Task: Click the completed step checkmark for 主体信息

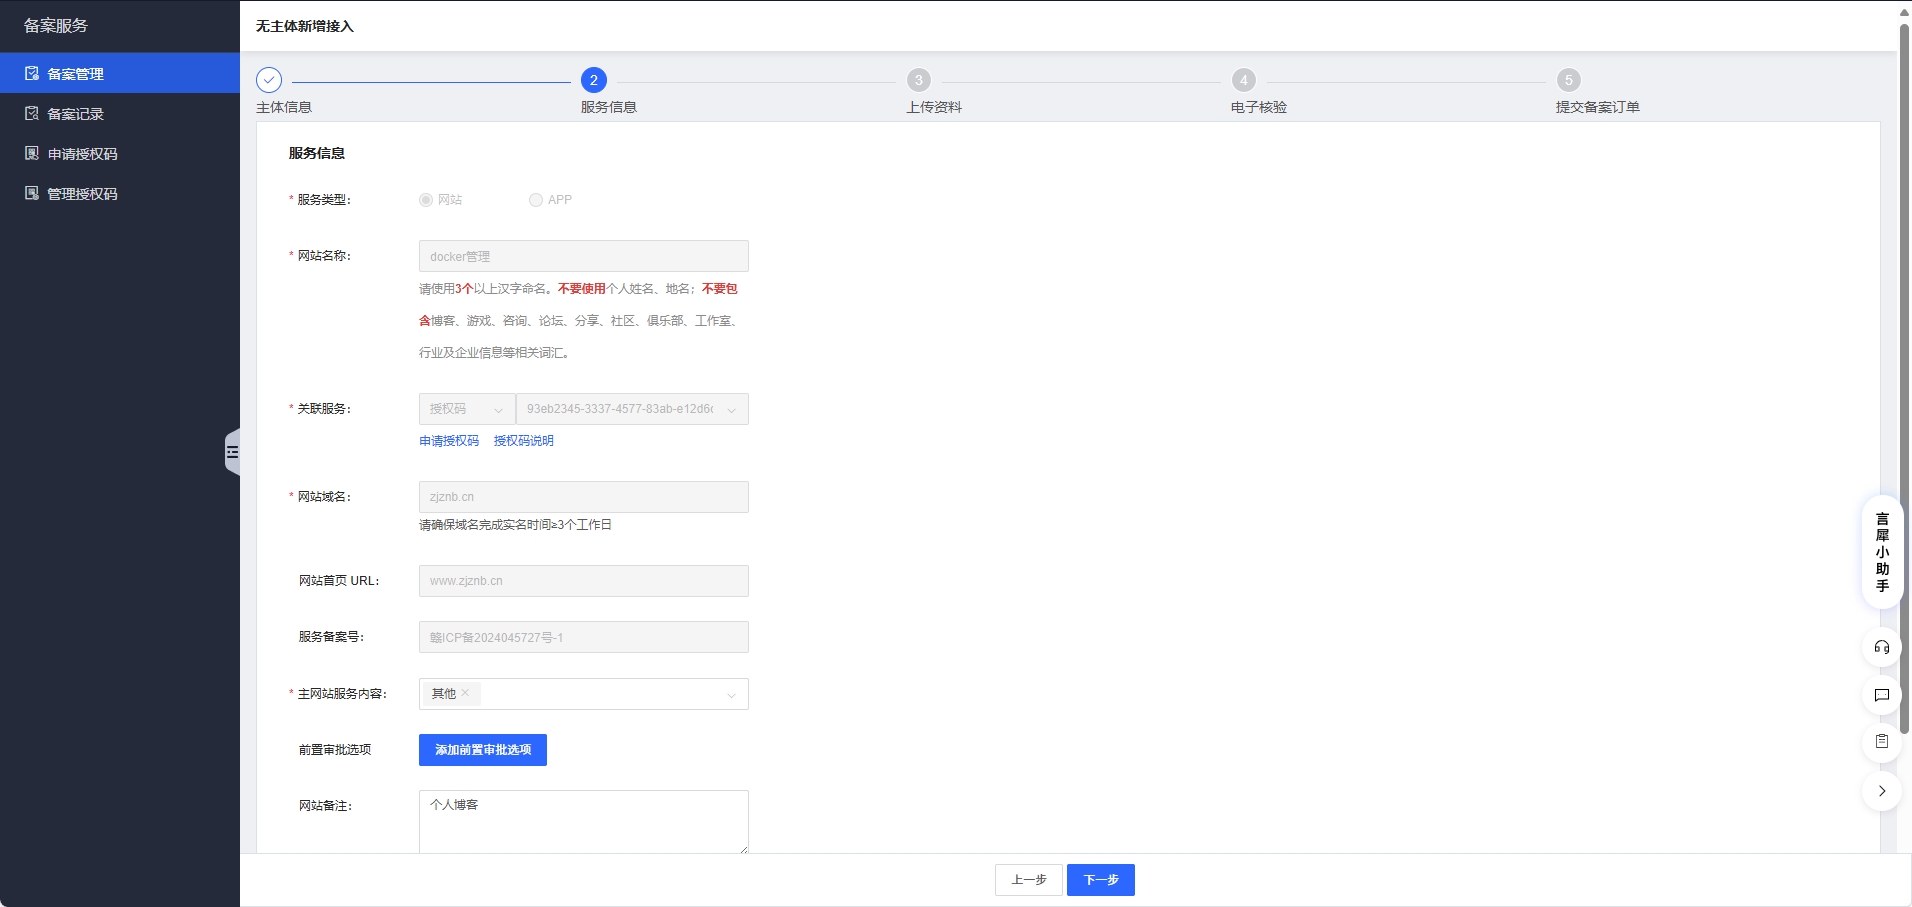Action: [x=269, y=80]
